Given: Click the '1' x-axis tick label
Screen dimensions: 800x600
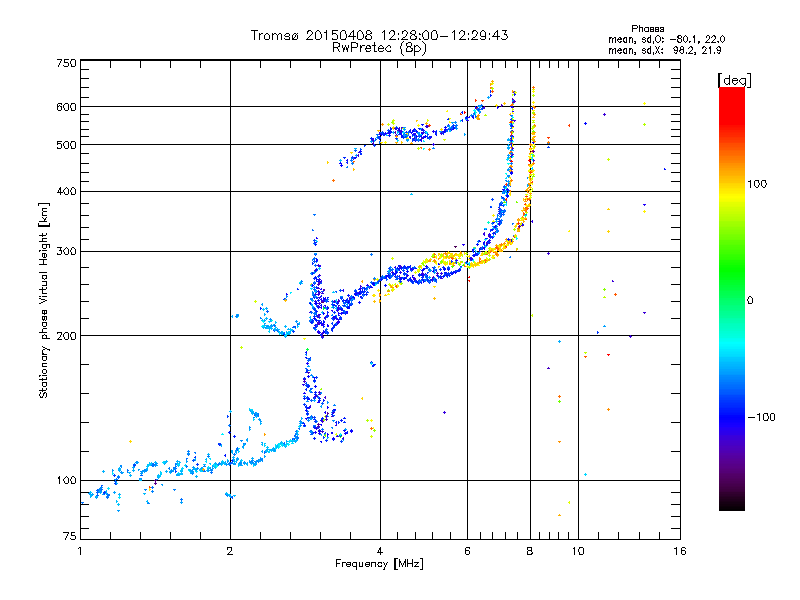Looking at the screenshot, I should point(80,551).
